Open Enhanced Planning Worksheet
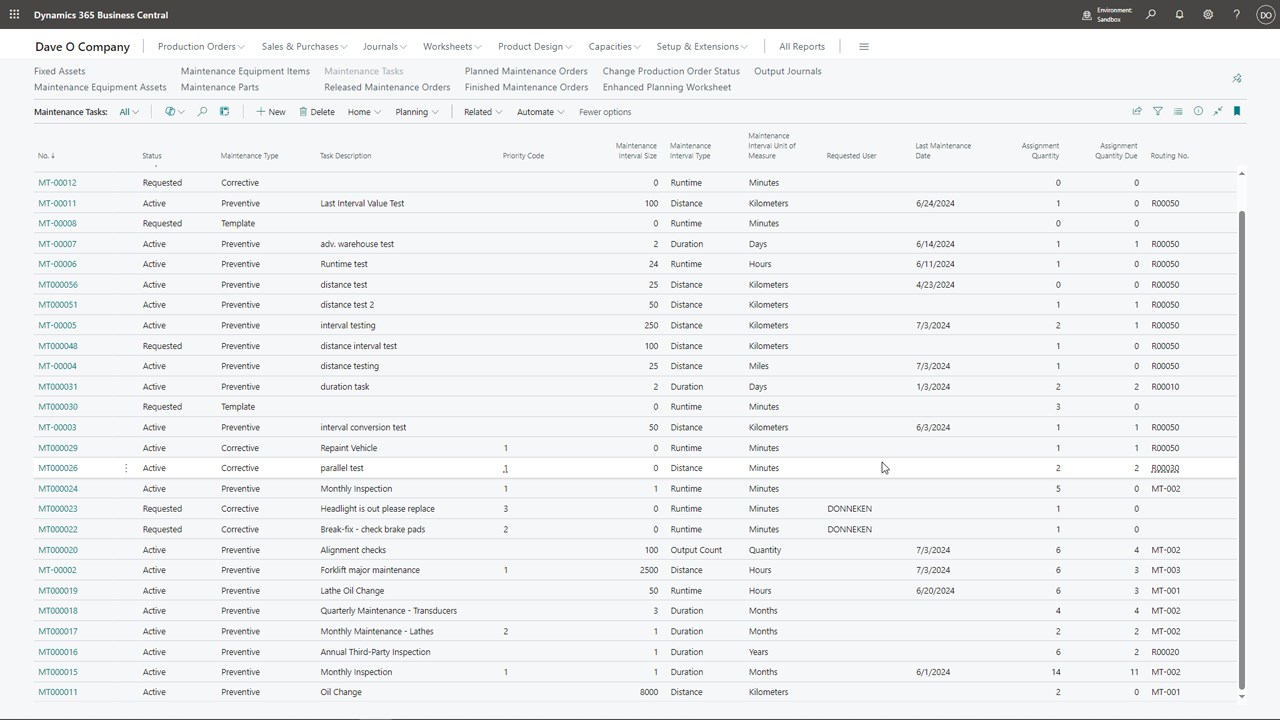Viewport: 1280px width, 720px height. (x=667, y=87)
